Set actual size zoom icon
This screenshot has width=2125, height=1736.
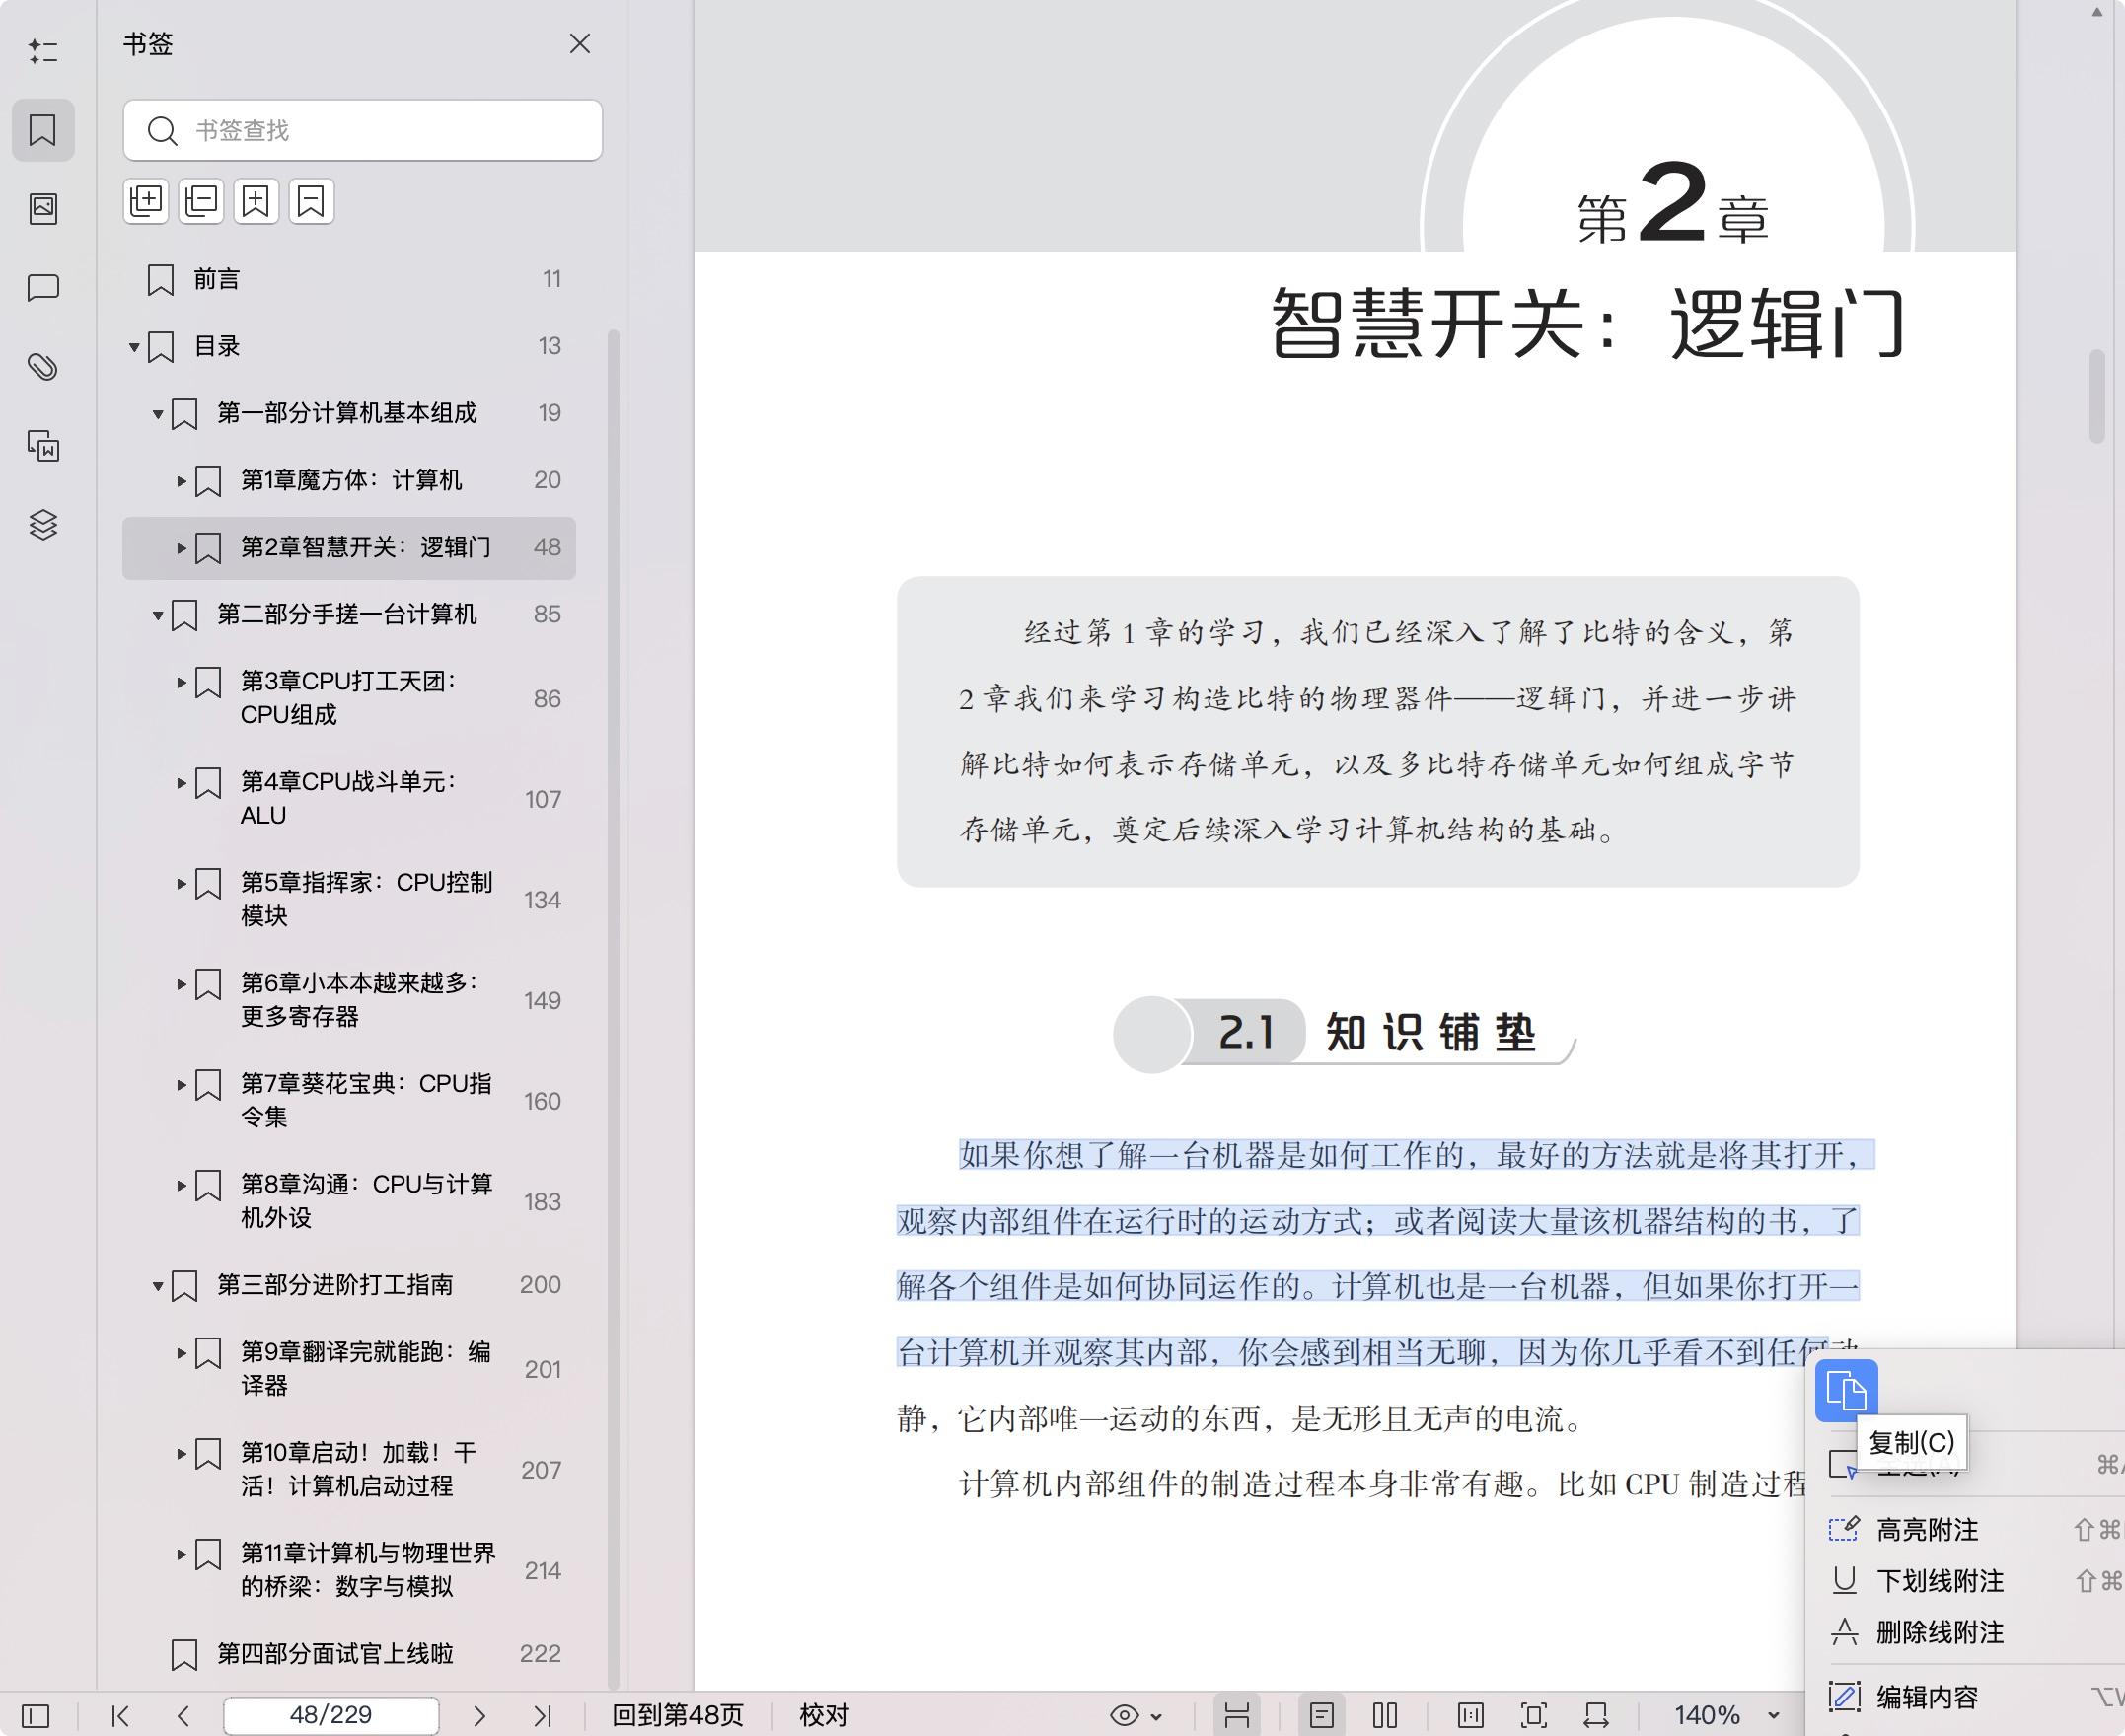1470,1715
